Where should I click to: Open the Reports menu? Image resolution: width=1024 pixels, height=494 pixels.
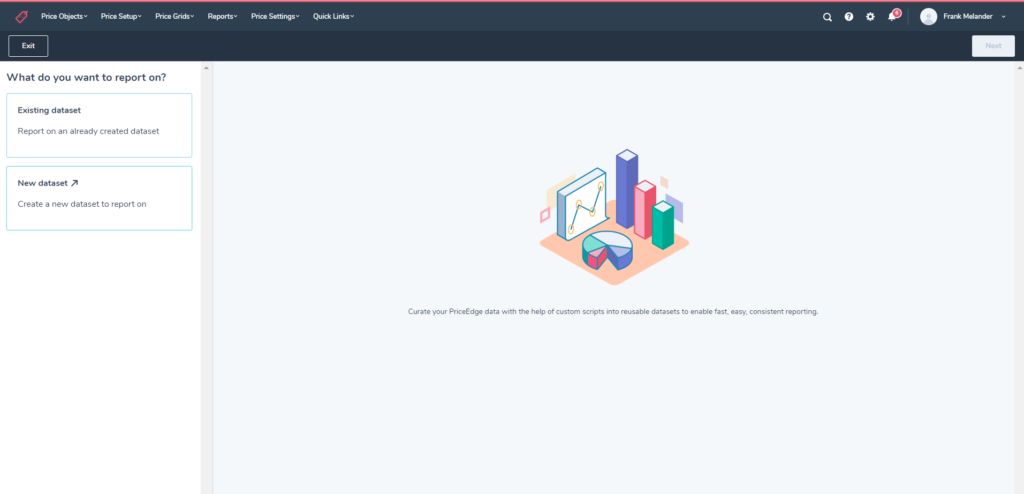(x=223, y=16)
